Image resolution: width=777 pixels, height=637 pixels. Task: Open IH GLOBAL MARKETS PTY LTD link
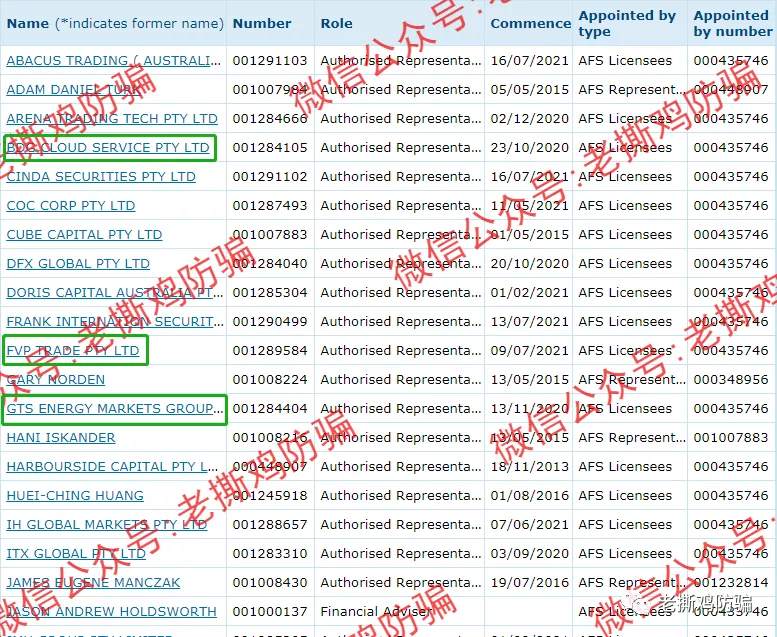pyautogui.click(x=107, y=524)
